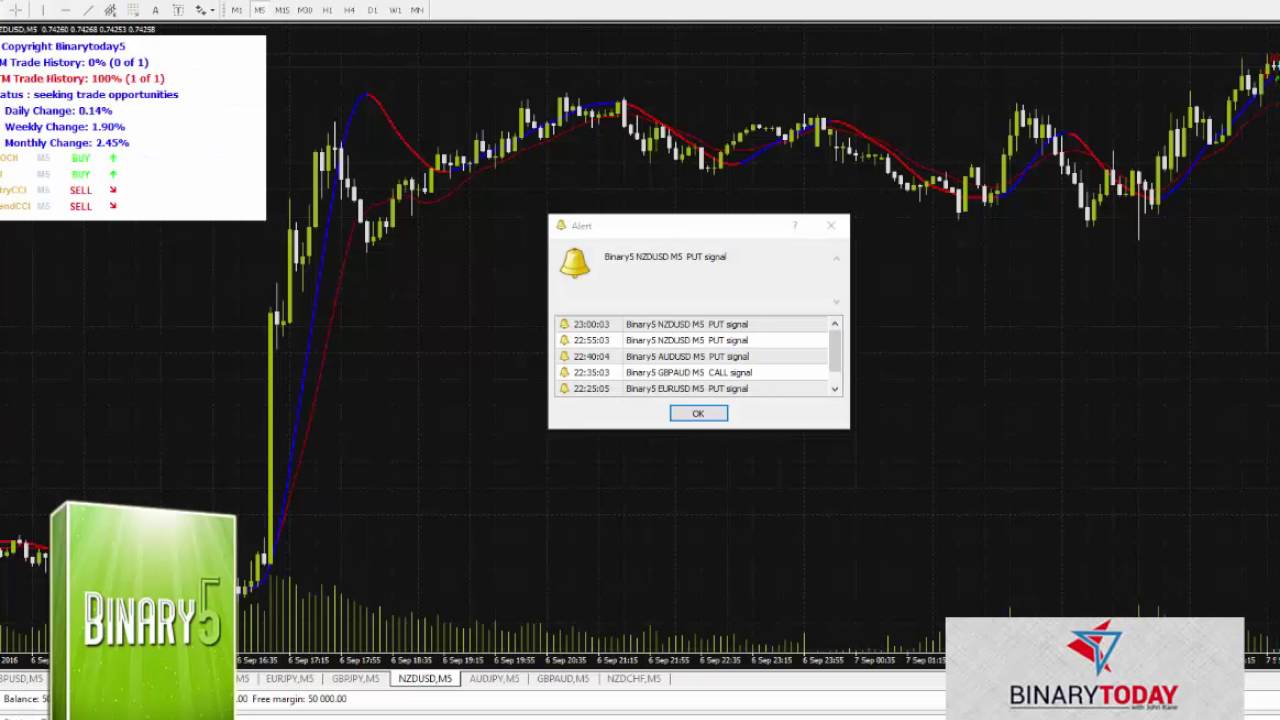Click the Binary Today logo
This screenshot has width=1280, height=720.
tap(1094, 666)
